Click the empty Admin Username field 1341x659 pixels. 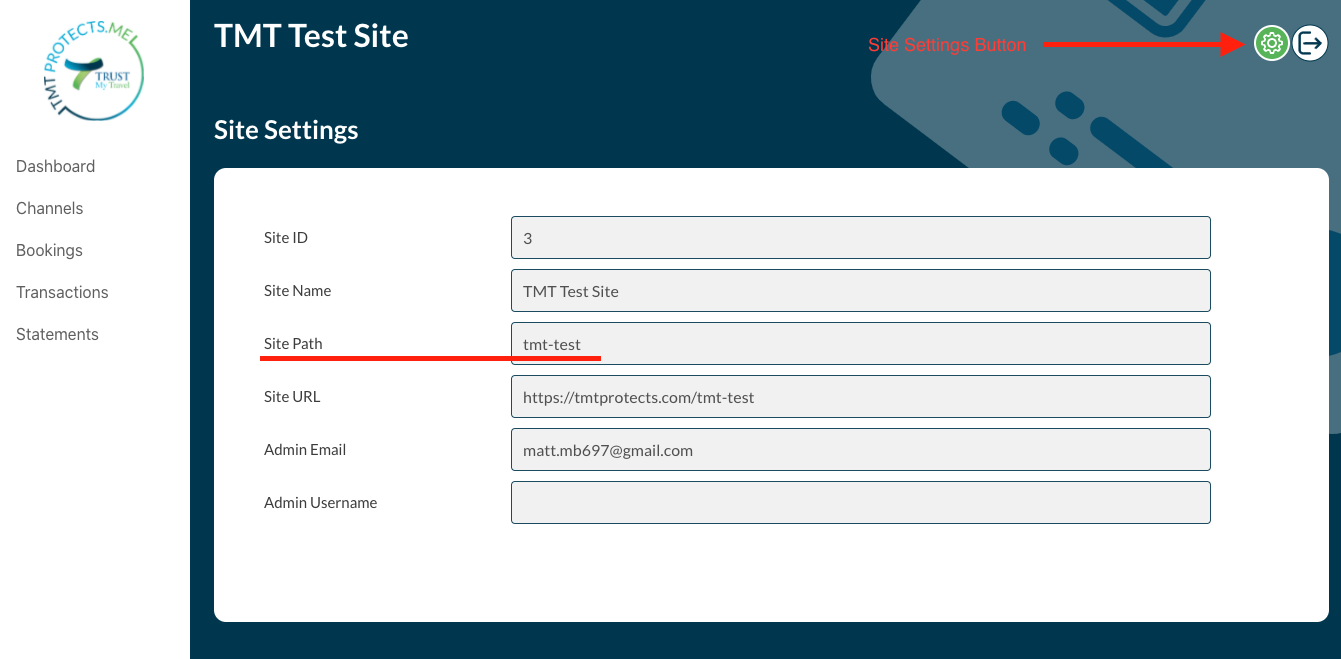(x=860, y=502)
